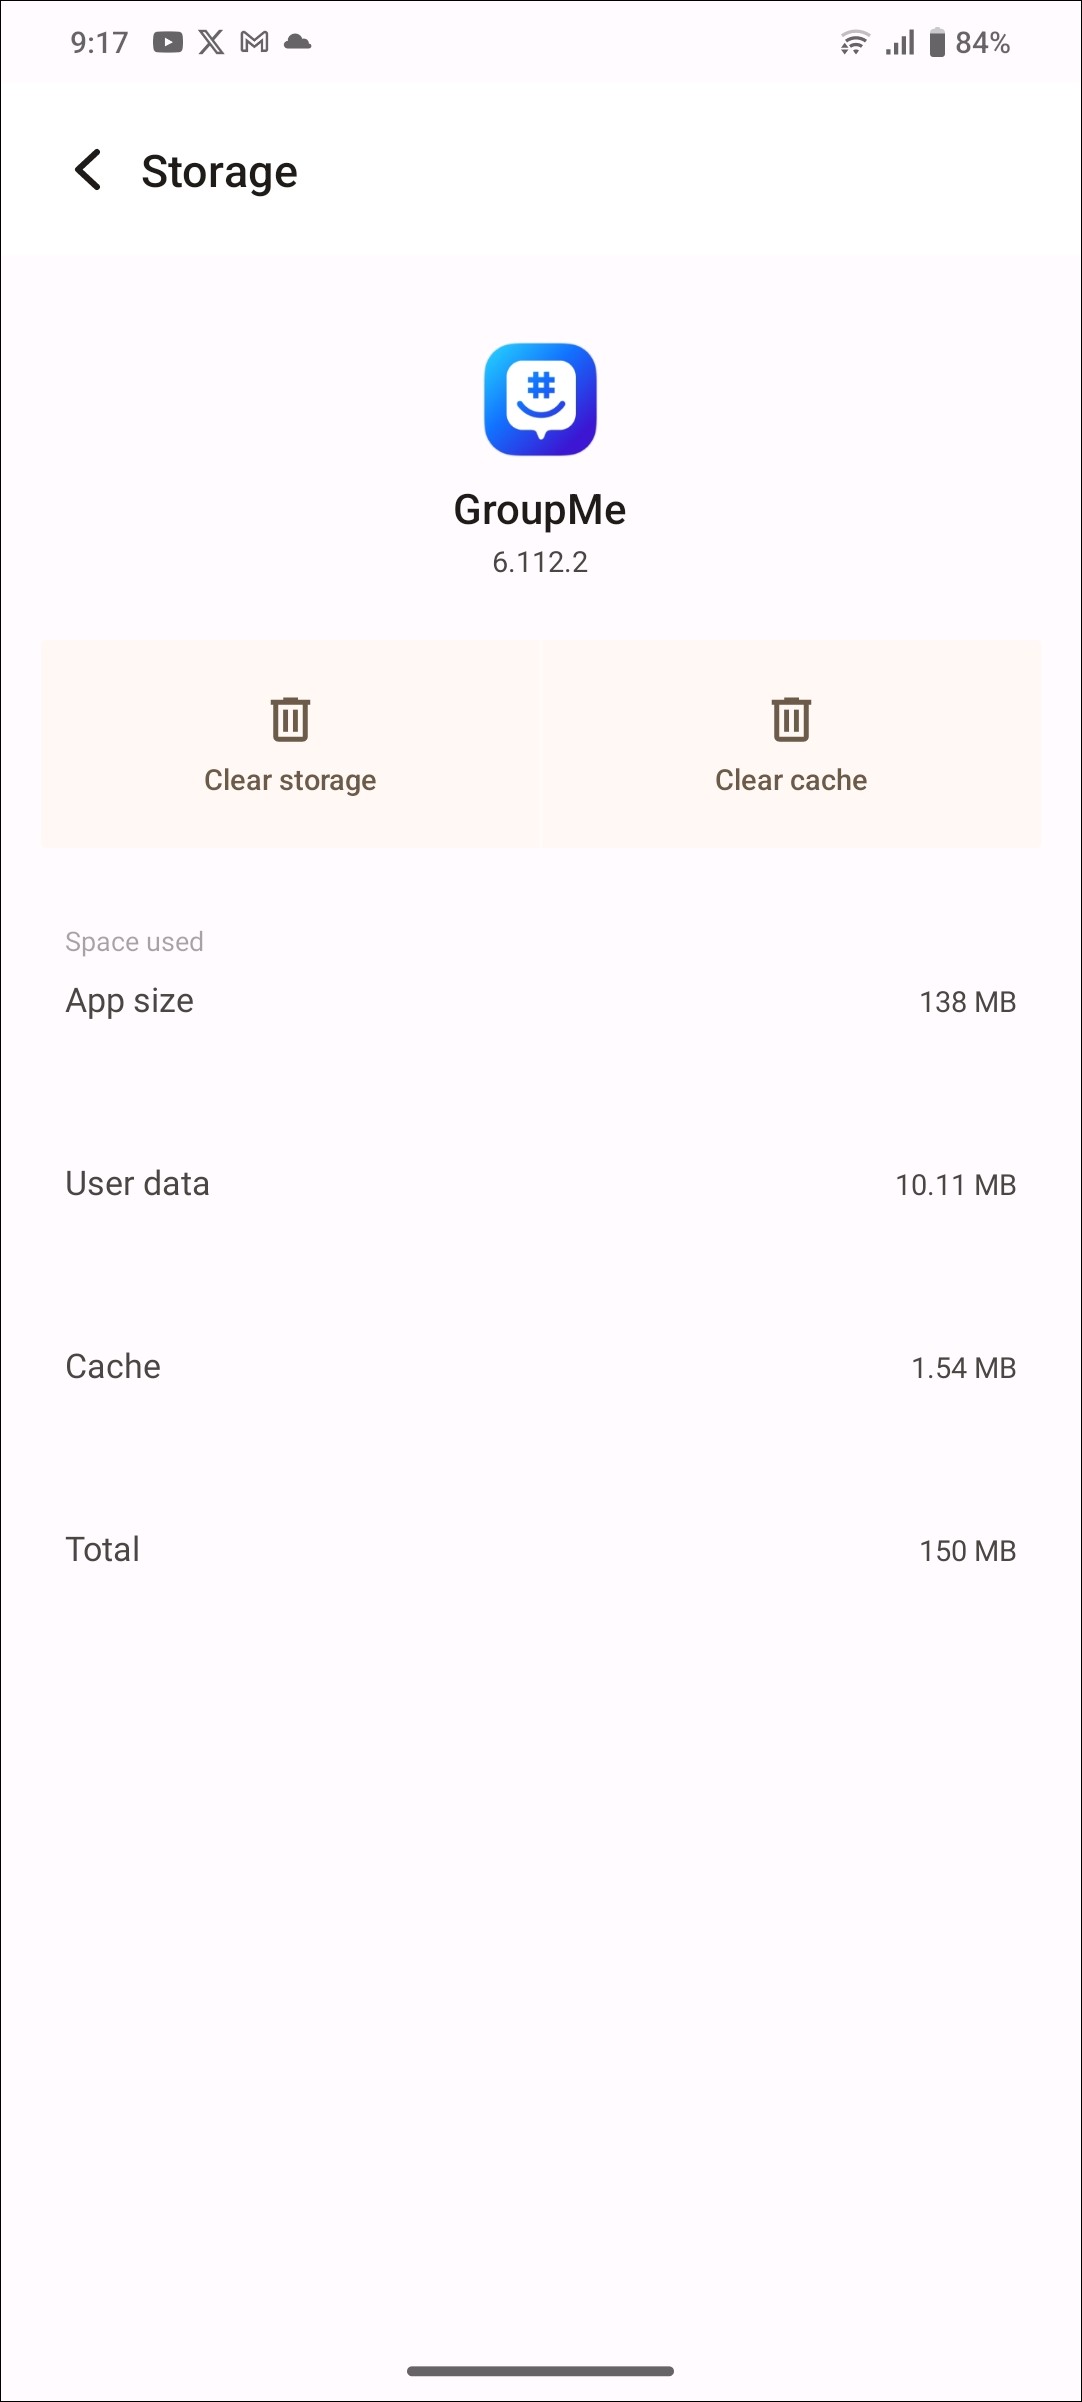Tap the YouTube notification icon
This screenshot has height=2402, width=1082.
click(x=167, y=42)
